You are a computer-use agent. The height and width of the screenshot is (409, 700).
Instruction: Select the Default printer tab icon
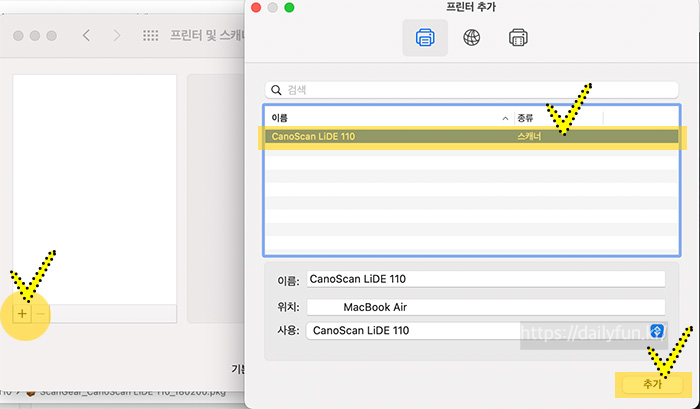pyautogui.click(x=425, y=38)
